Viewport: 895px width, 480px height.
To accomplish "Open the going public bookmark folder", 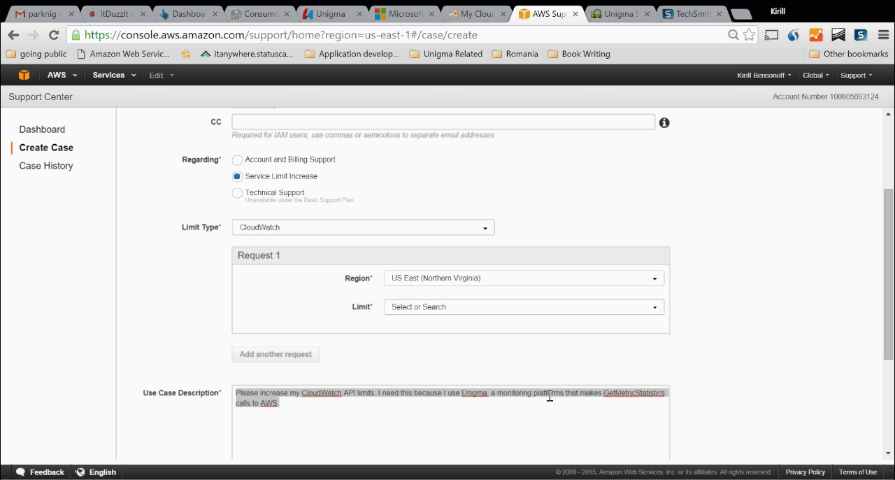I will 37,54.
